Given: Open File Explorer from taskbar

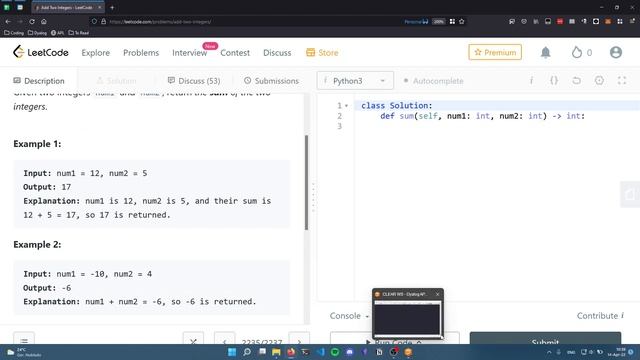Looking at the screenshot, I should click(276, 352).
